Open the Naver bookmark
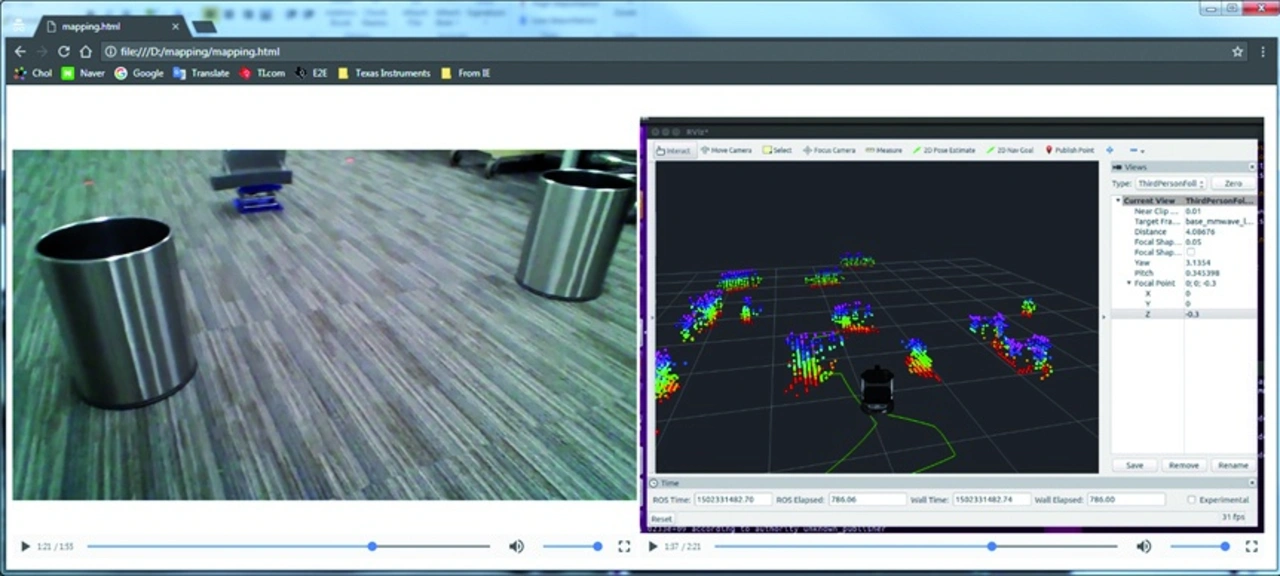Viewport: 1280px width, 576px height. (x=83, y=73)
